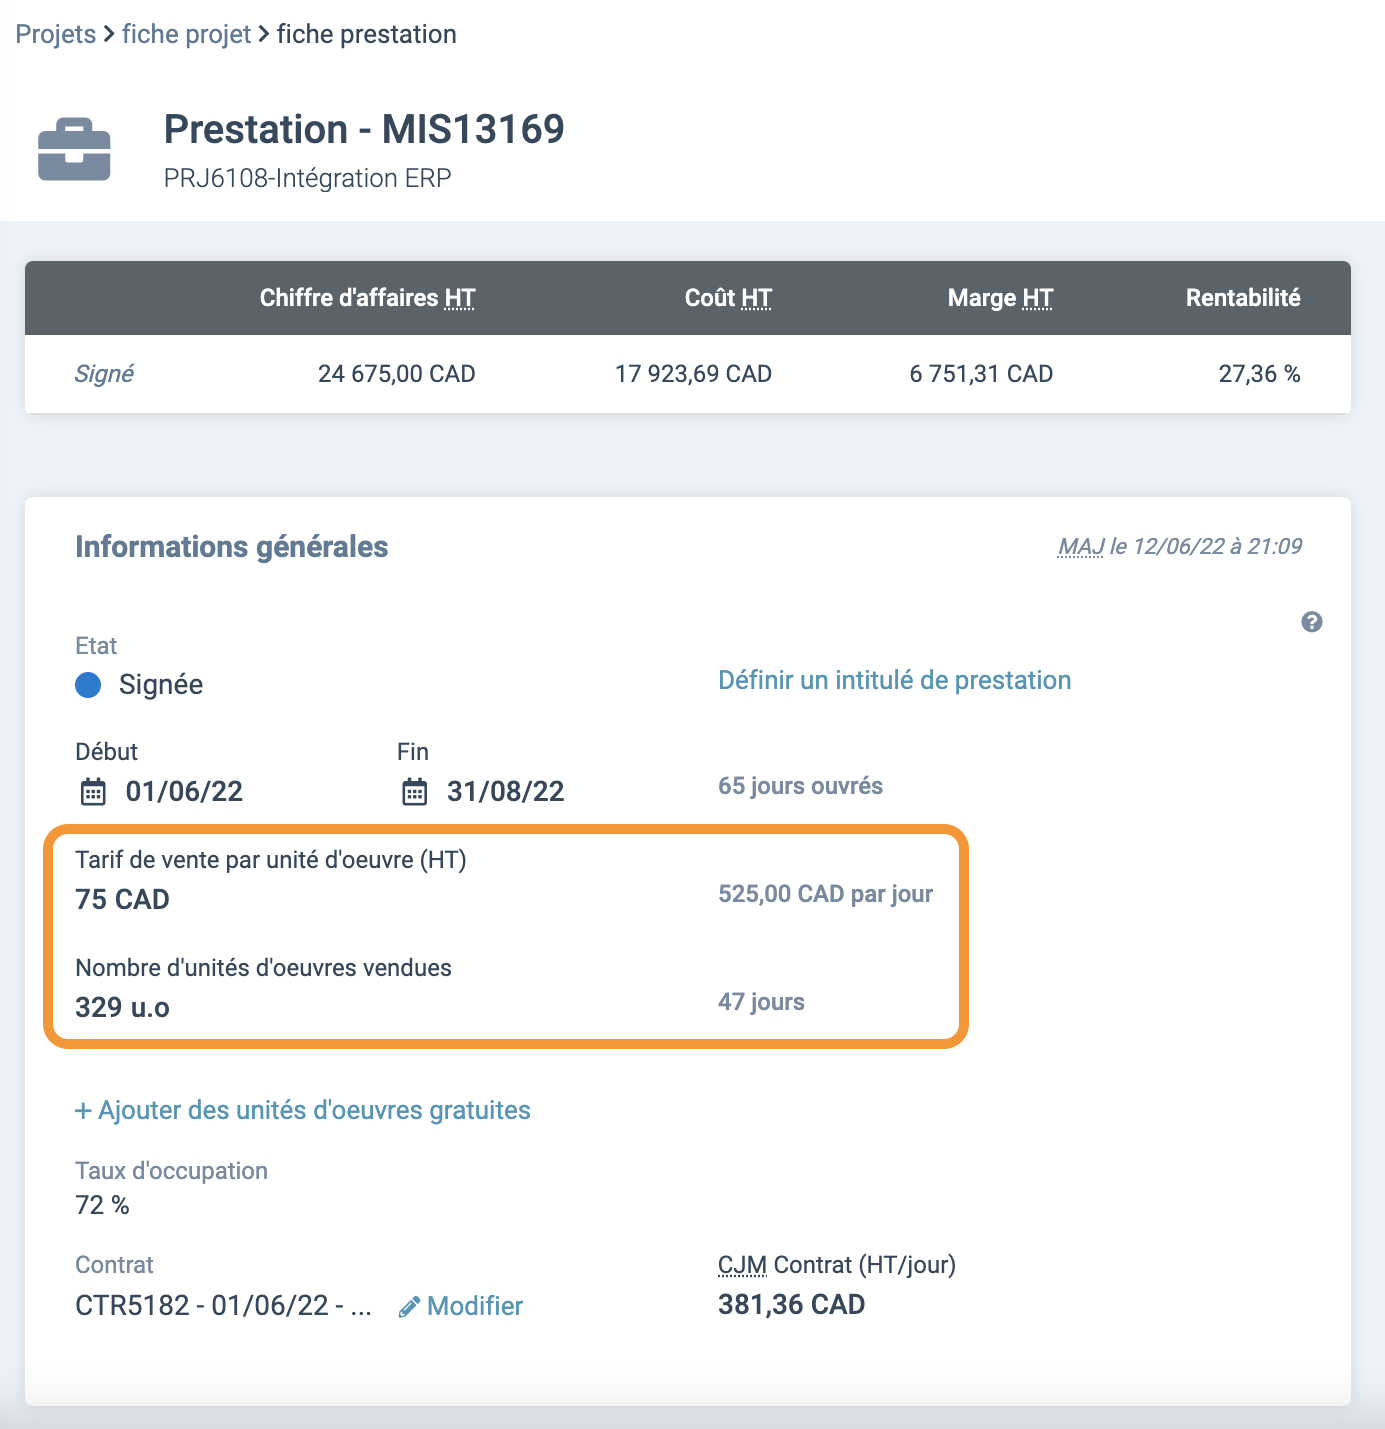The height and width of the screenshot is (1429, 1385).
Task: Click the briefcase prestation icon
Action: point(74,150)
